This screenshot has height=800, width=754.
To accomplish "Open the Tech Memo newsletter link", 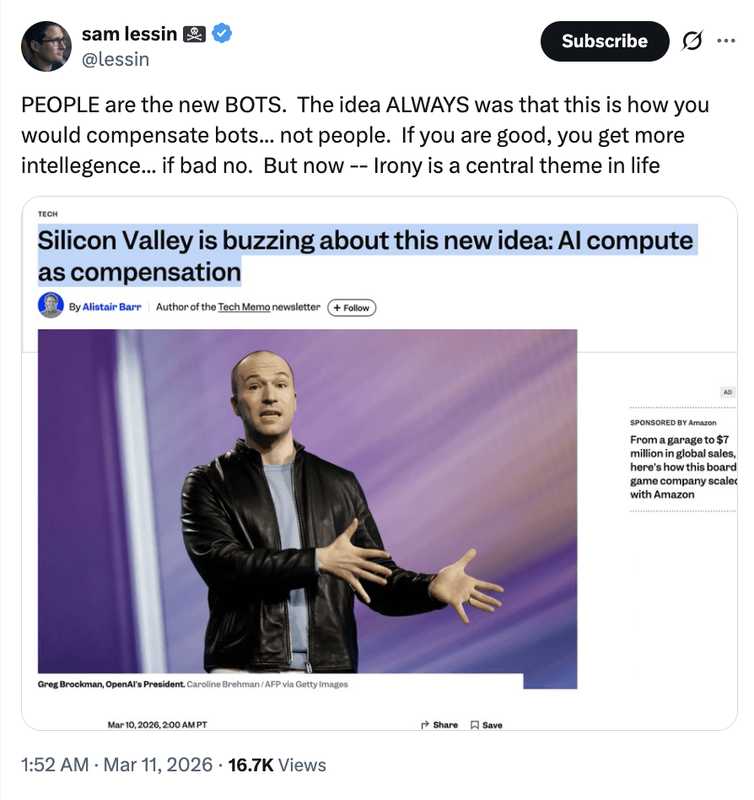I will (x=247, y=307).
